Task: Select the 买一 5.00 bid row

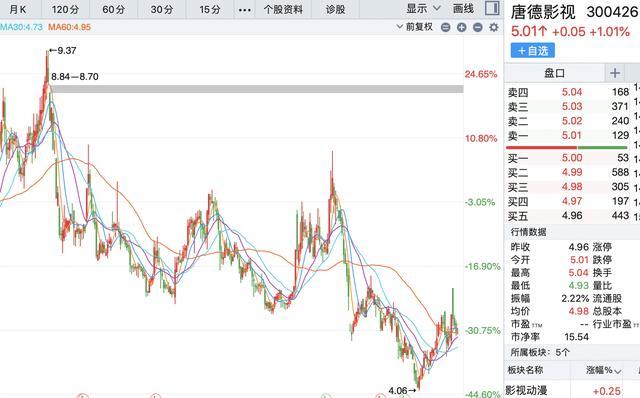Action: (x=568, y=158)
